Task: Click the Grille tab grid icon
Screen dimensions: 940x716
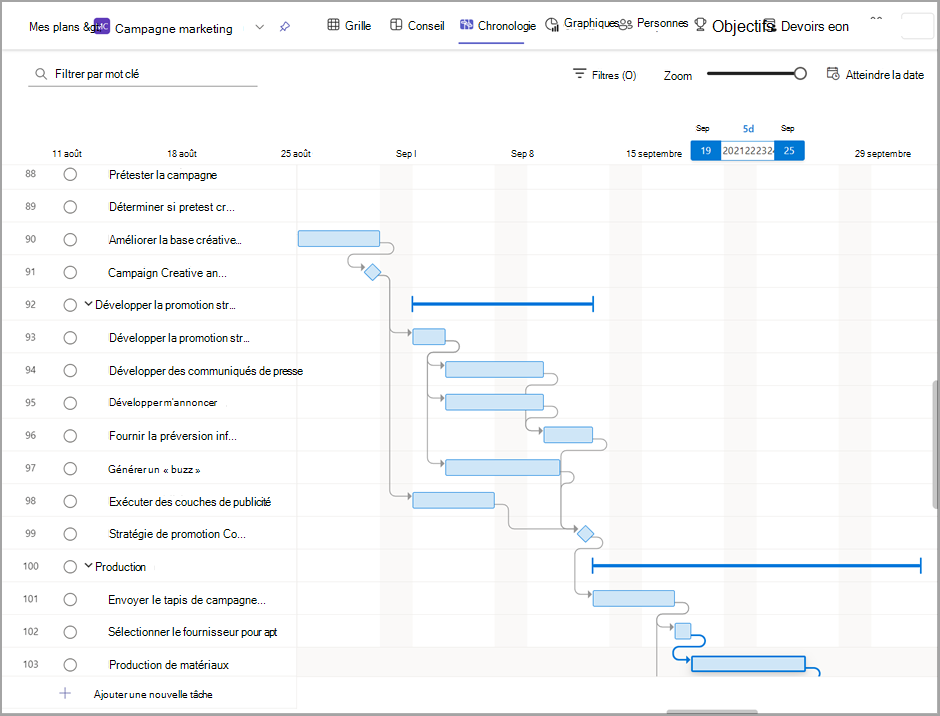Action: (x=333, y=25)
